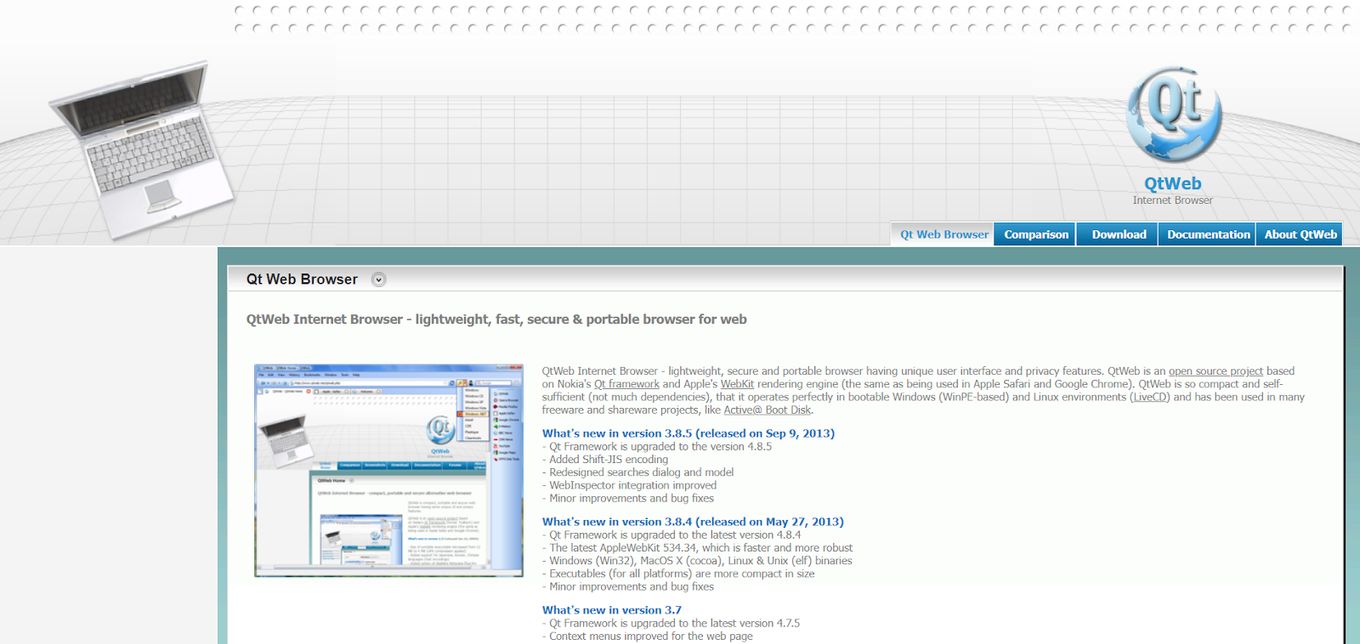The image size is (1360, 644).
Task: Expand the Qt Web Browser panel arrow
Action: [x=378, y=280]
